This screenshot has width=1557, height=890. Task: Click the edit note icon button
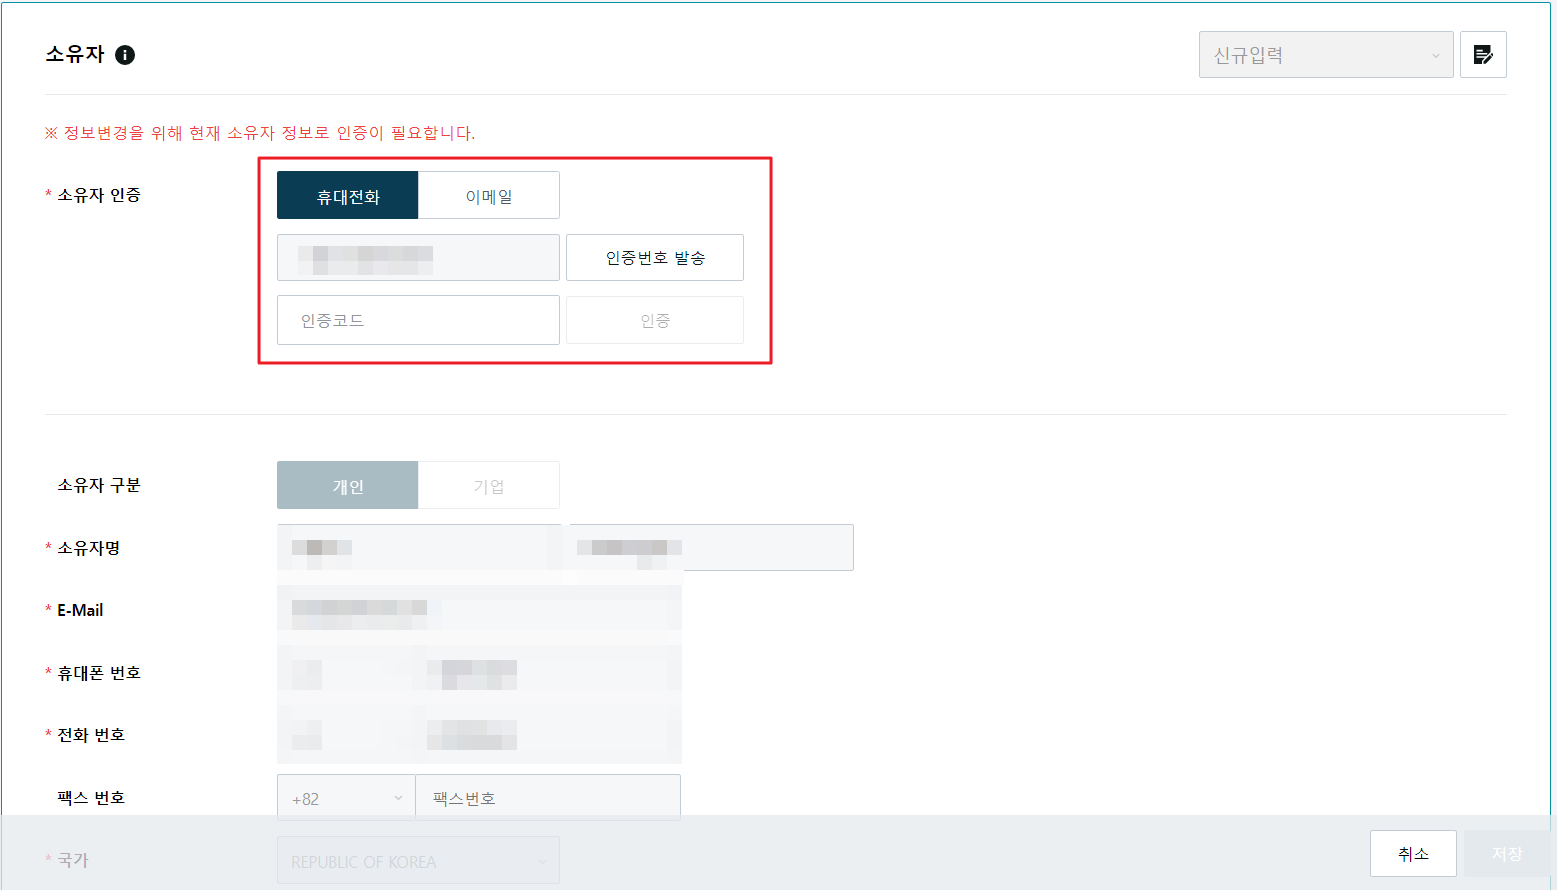[1483, 55]
